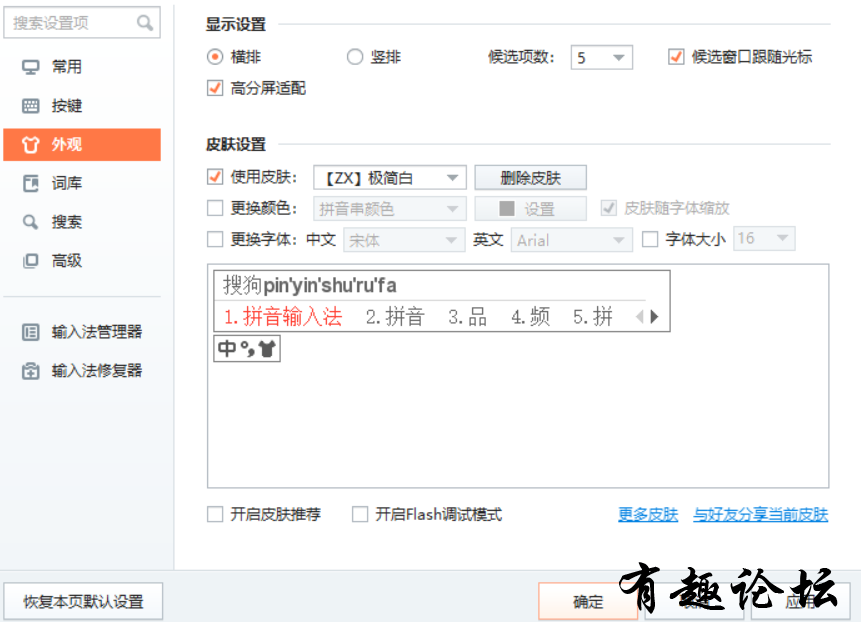Screen dimensions: 861x622
Task: Click the monitor icon beside 常用
Action: pos(31,67)
